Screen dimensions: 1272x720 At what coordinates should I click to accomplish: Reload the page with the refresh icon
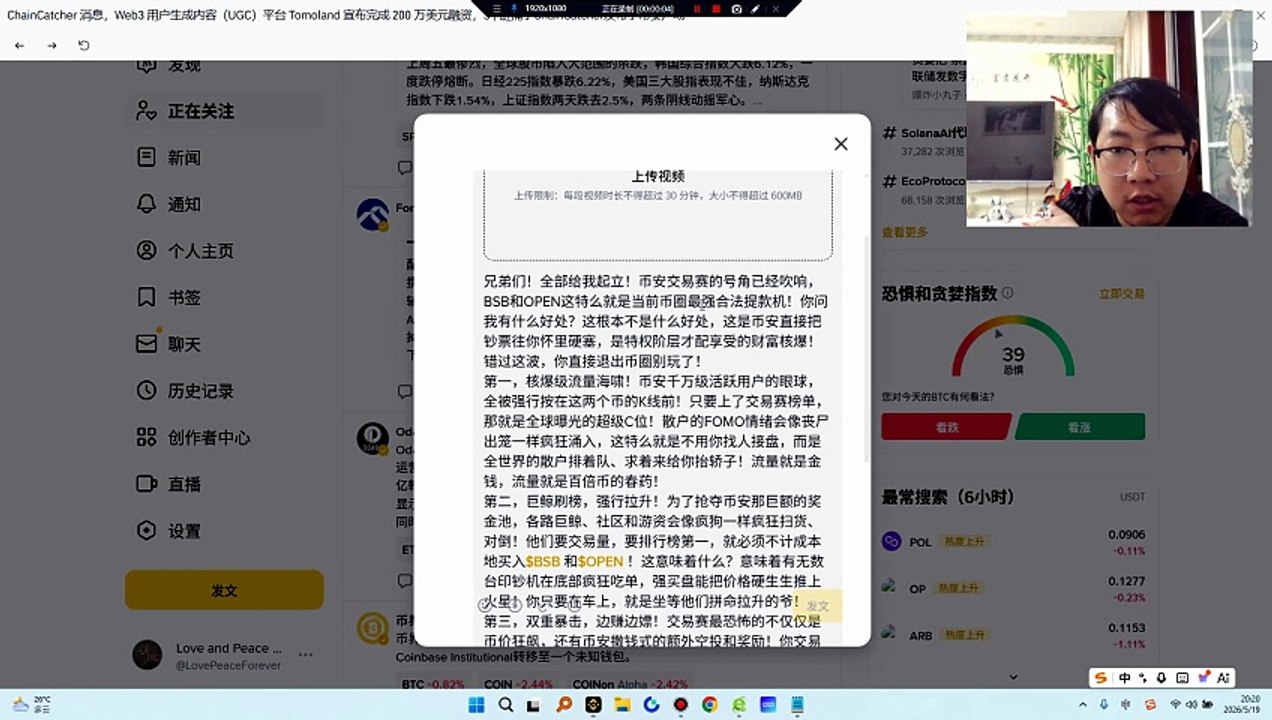coord(84,46)
